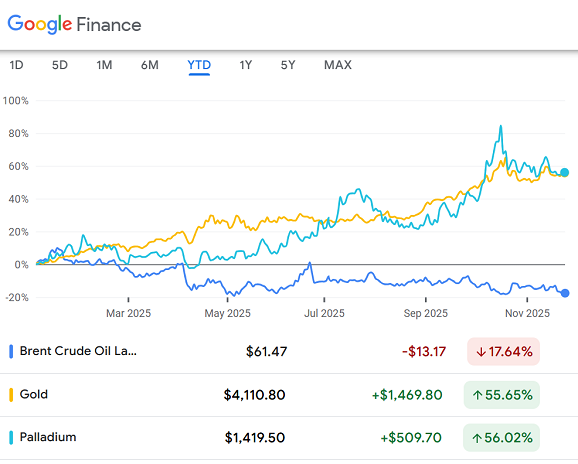
Task: Click the teal Palladium endpoint dot on chart
Action: coord(565,172)
